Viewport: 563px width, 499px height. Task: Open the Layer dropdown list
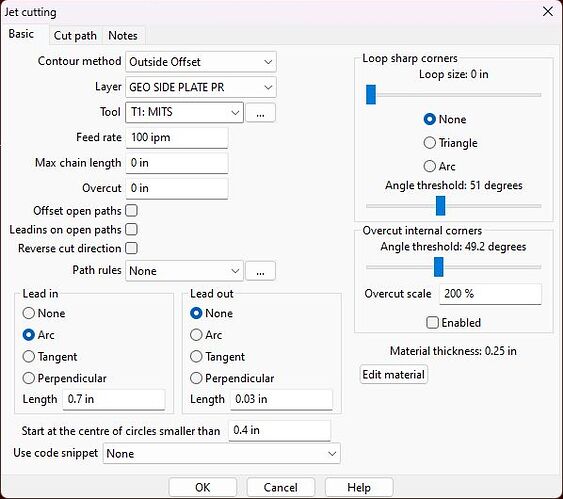201,87
